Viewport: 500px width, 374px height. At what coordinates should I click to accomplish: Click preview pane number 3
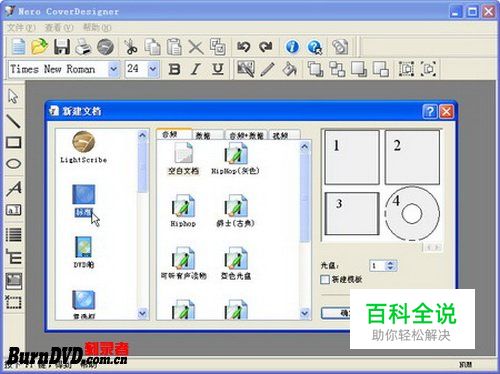point(352,213)
